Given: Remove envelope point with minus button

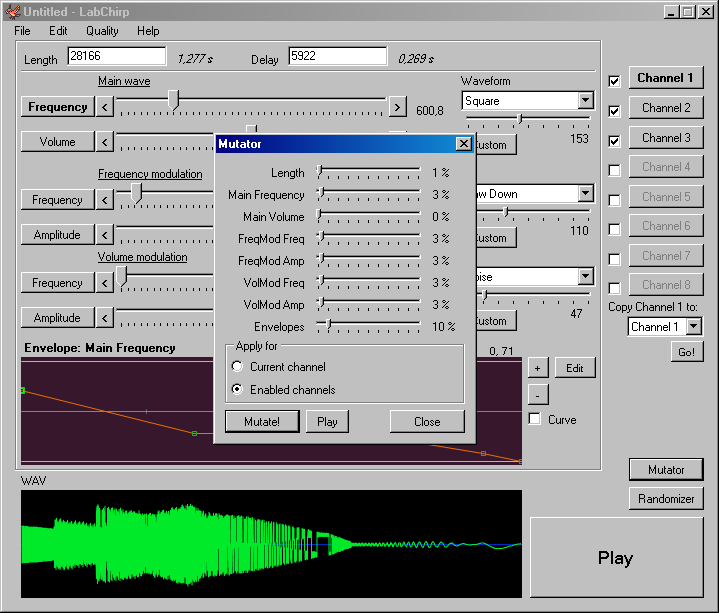Looking at the screenshot, I should point(537,395).
